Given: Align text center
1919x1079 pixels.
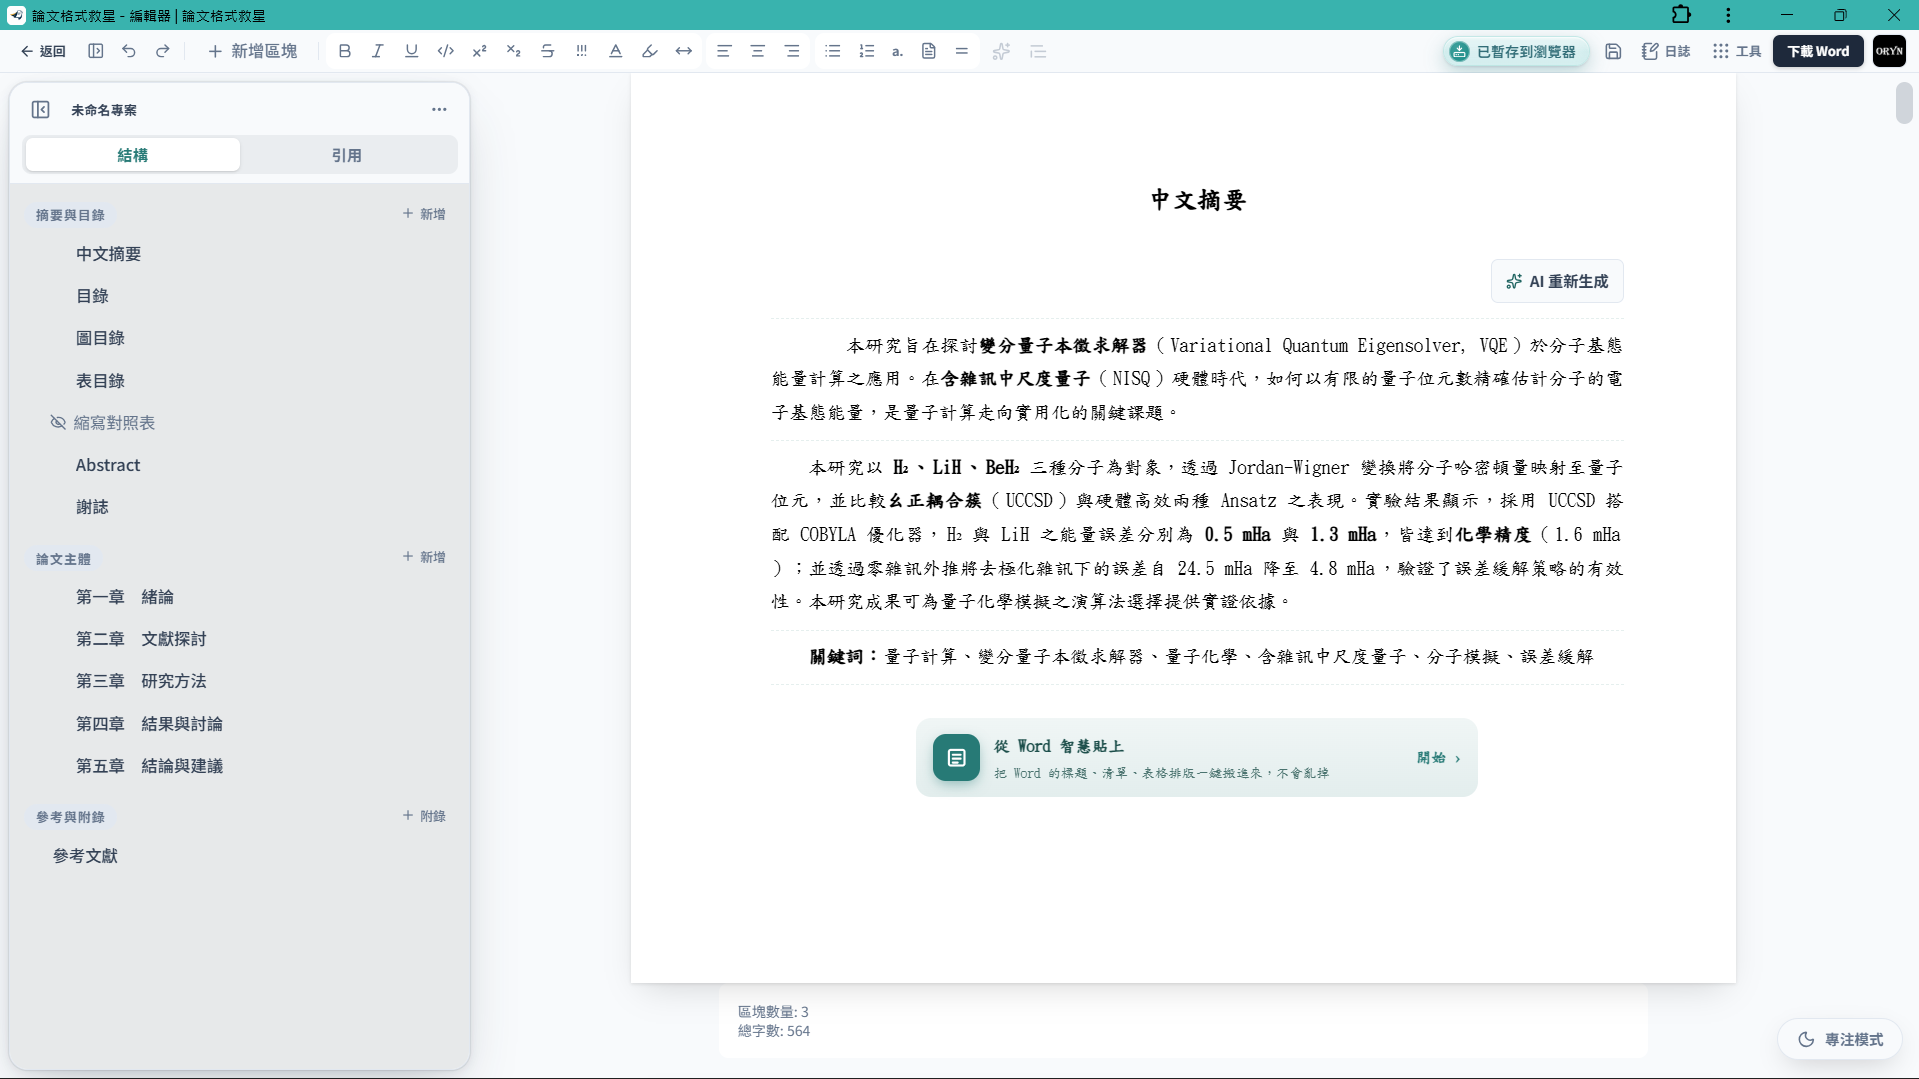Looking at the screenshot, I should click(x=758, y=51).
